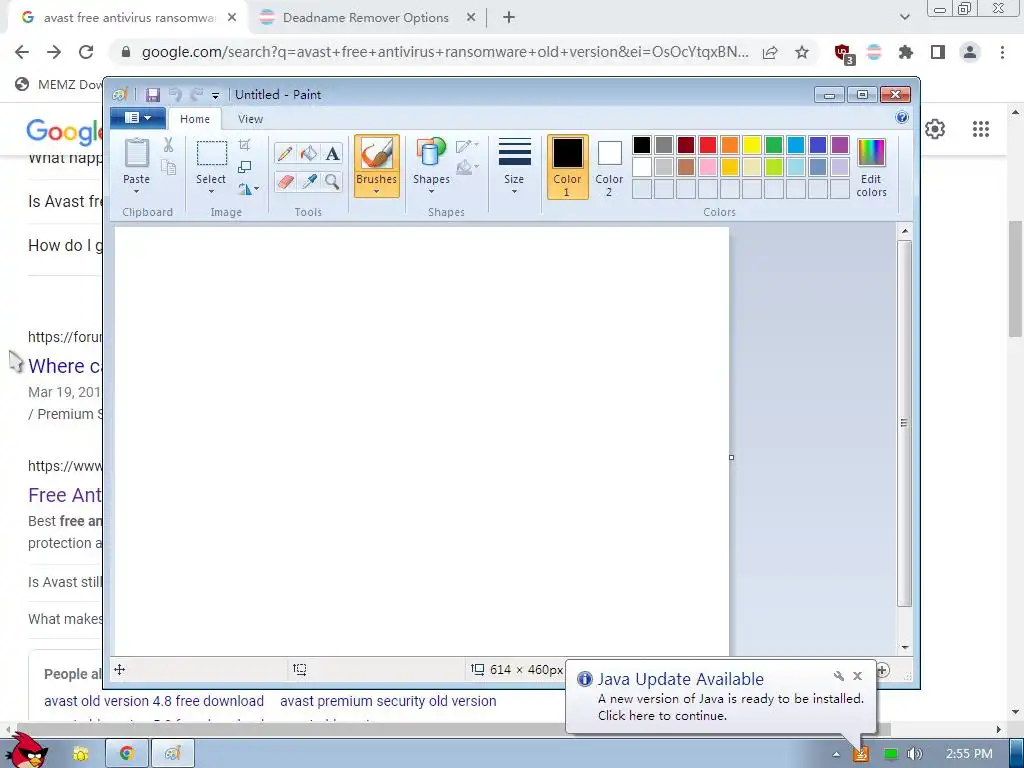Viewport: 1024px width, 768px height.
Task: Open Google settings gear icon
Action: pyautogui.click(x=935, y=129)
